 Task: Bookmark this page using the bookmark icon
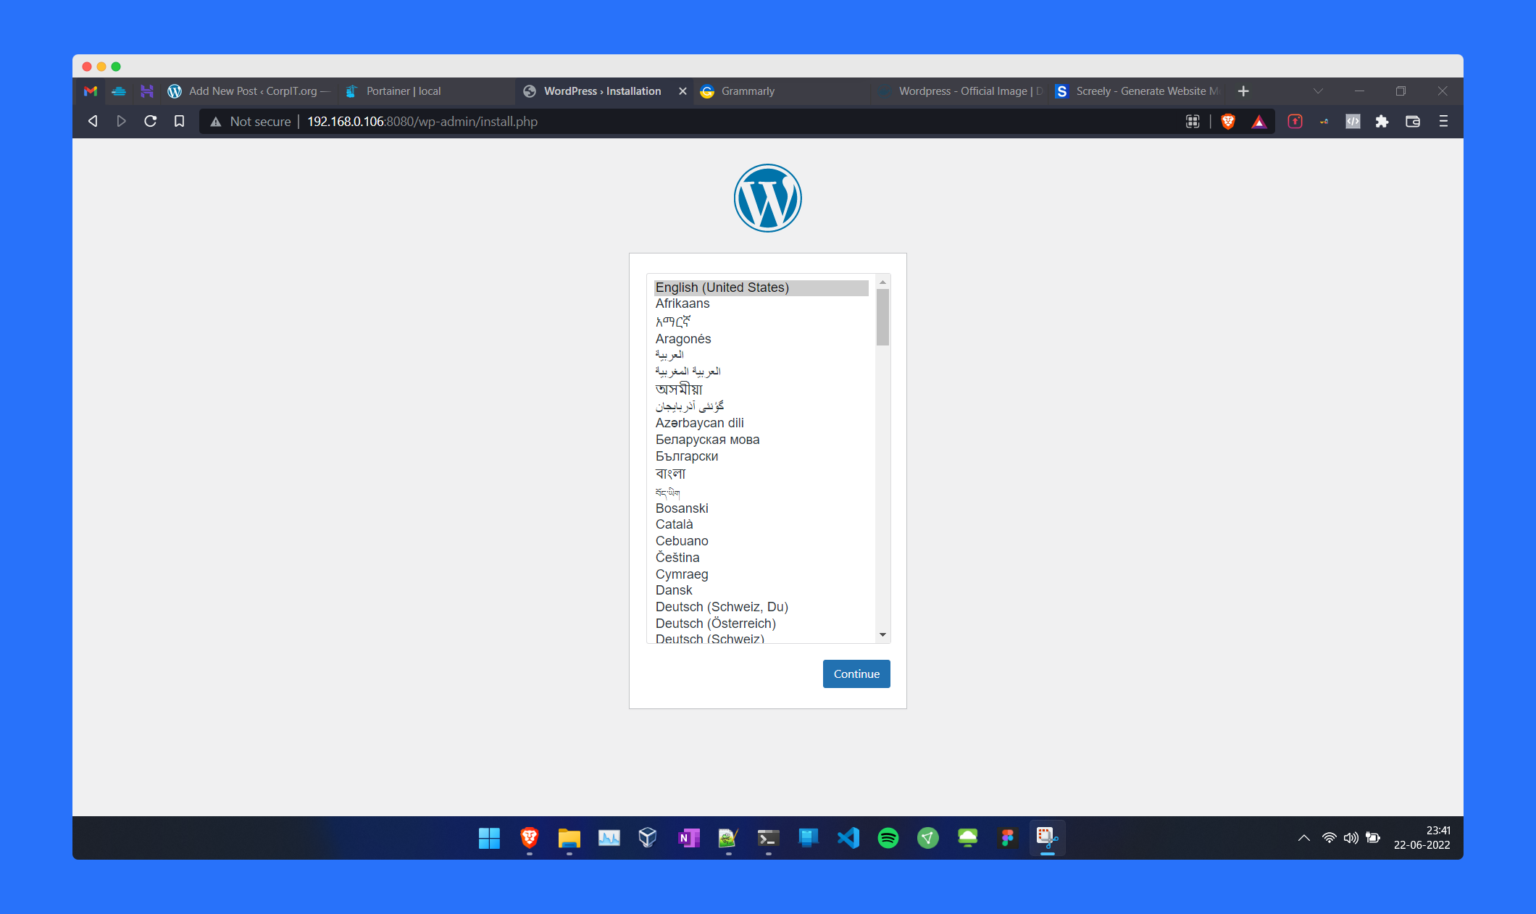point(179,121)
